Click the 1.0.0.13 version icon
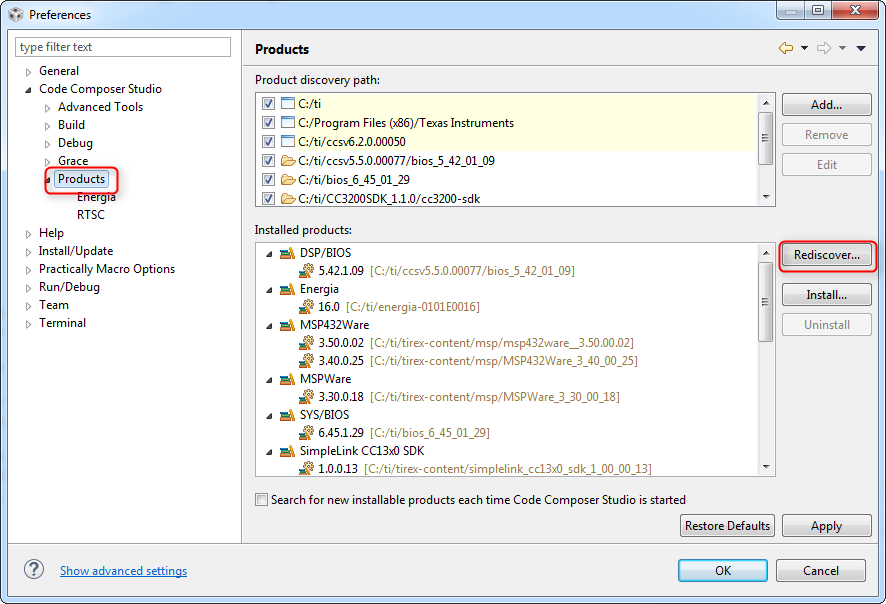 point(306,468)
